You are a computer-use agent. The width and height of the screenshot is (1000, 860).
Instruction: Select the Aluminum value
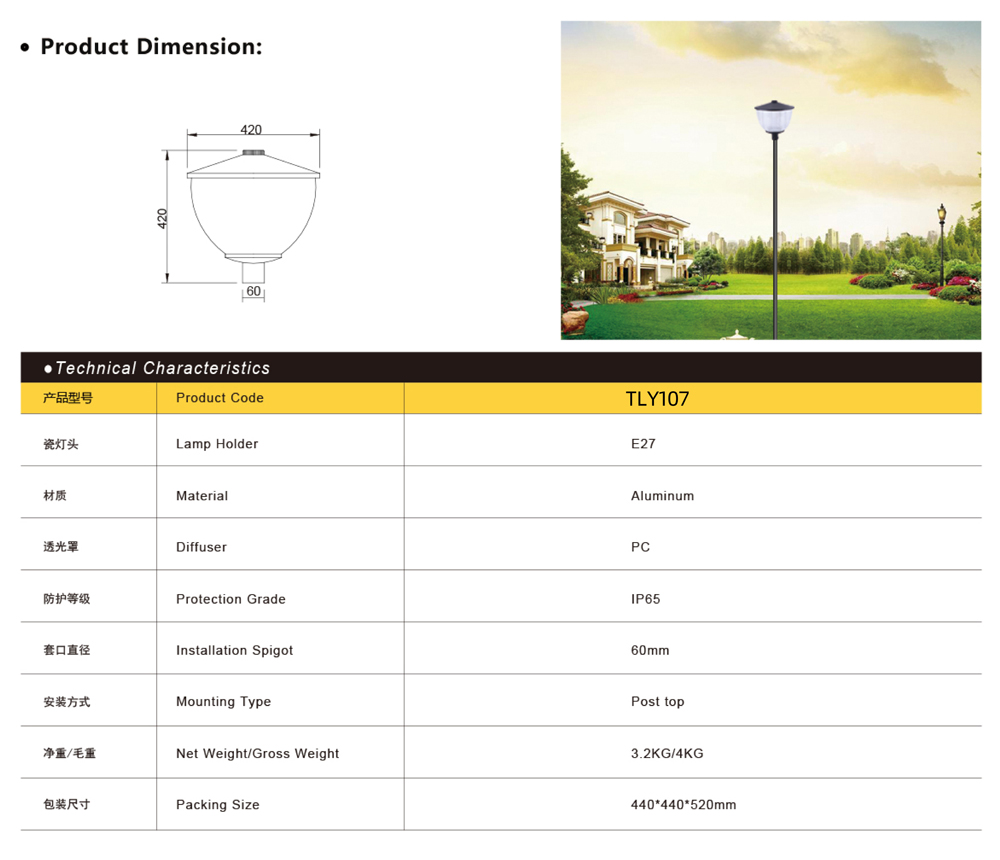coord(662,496)
